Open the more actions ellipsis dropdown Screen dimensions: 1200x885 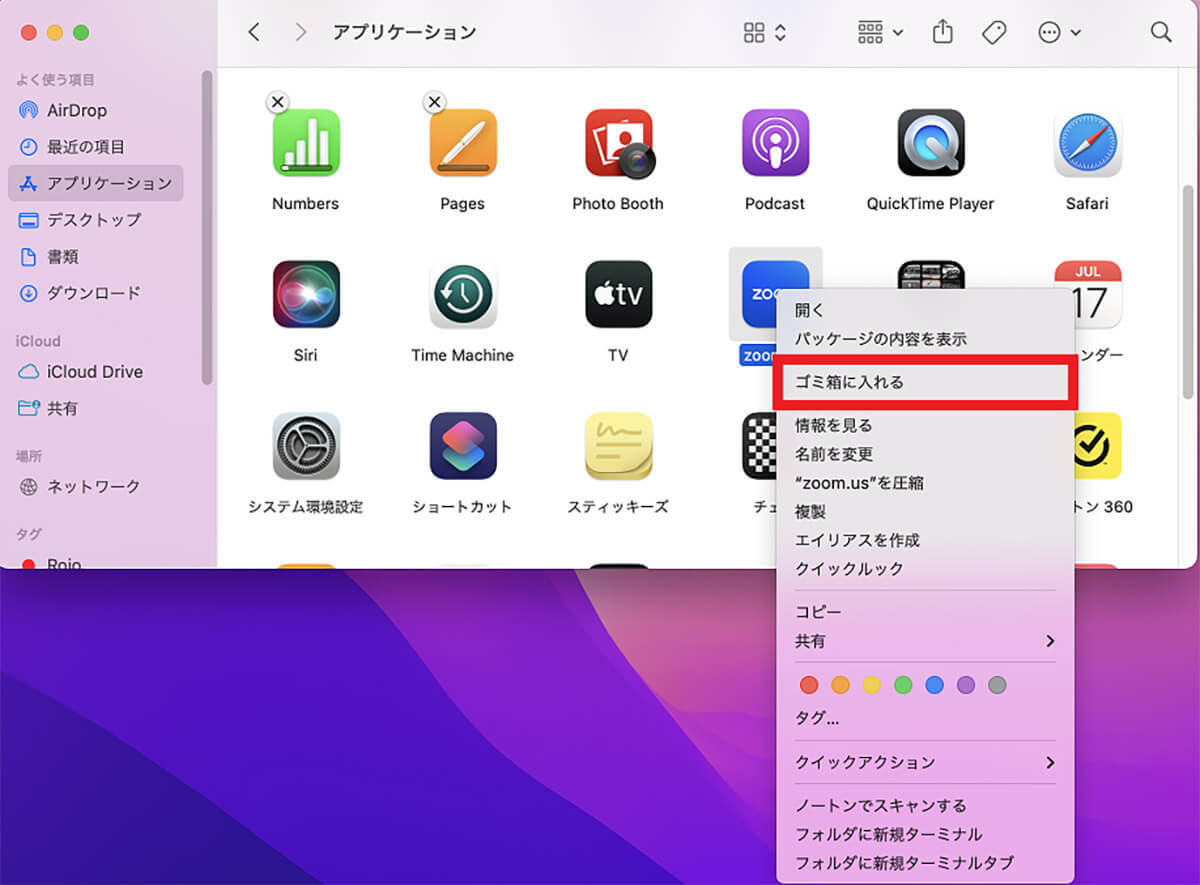pos(1060,32)
